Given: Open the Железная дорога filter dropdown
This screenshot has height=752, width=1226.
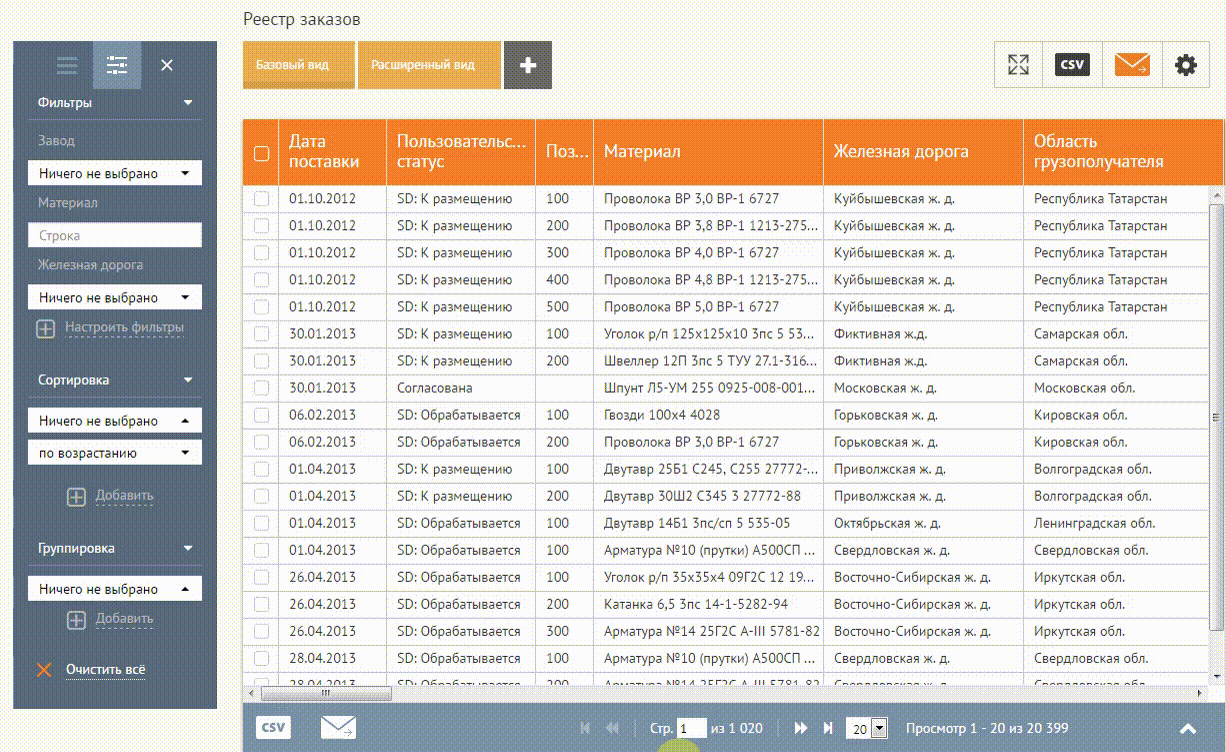Looking at the screenshot, I should coord(114,298).
